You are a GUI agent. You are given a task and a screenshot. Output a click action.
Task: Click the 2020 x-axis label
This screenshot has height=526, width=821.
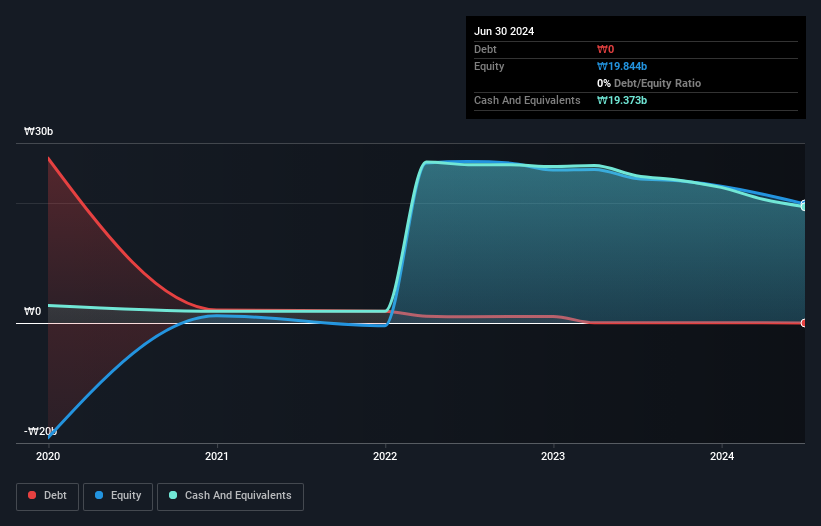click(x=48, y=456)
